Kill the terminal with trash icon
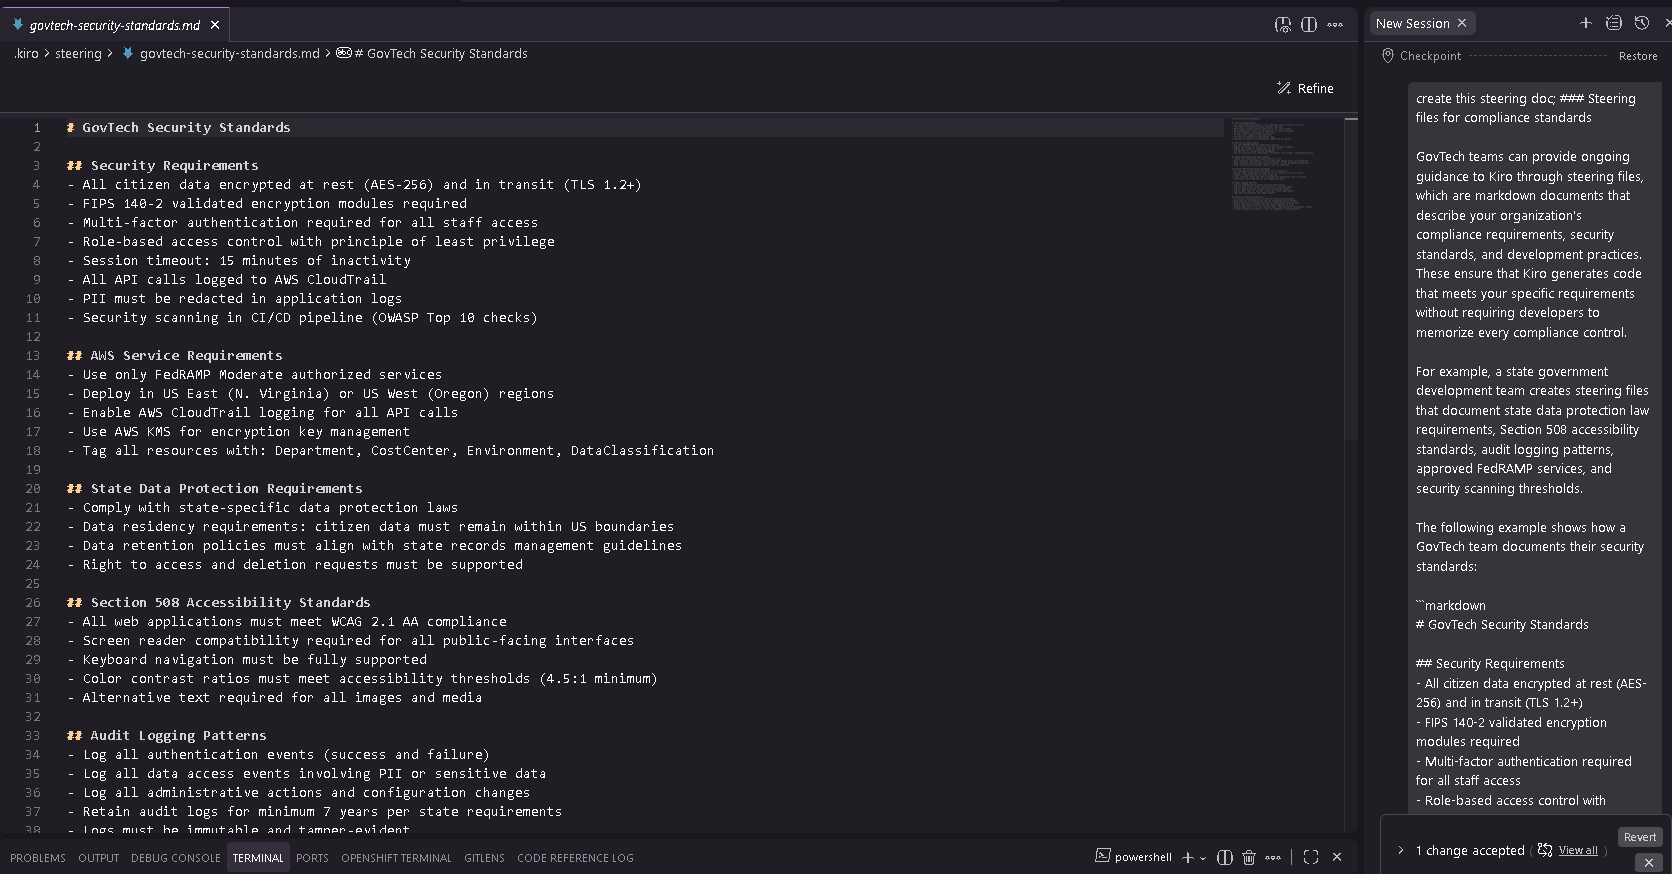The image size is (1672, 874). click(1248, 857)
